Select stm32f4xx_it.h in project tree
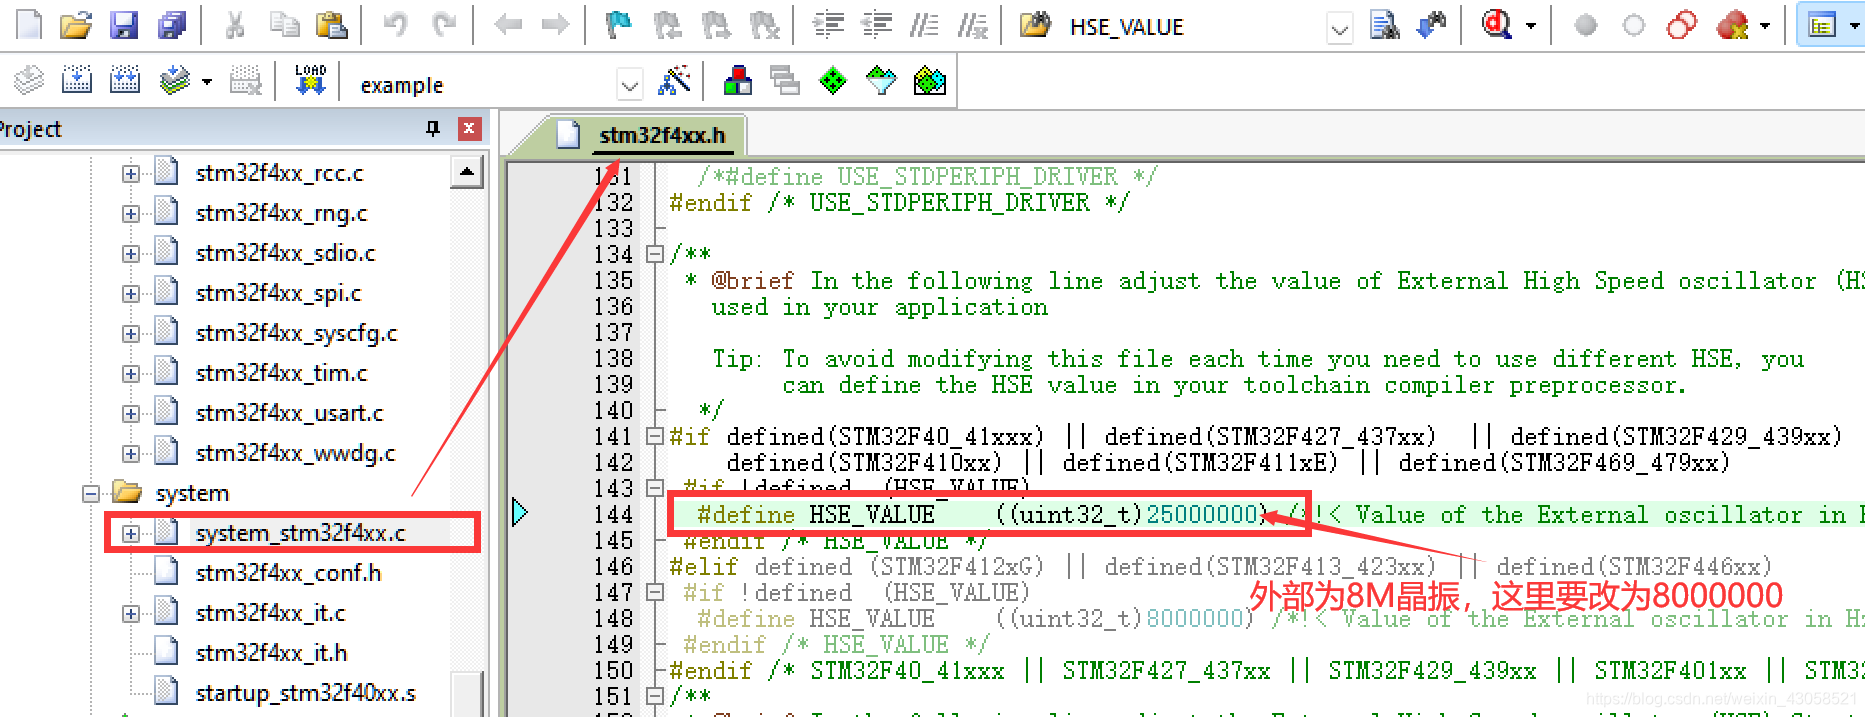1865x717 pixels. [271, 653]
